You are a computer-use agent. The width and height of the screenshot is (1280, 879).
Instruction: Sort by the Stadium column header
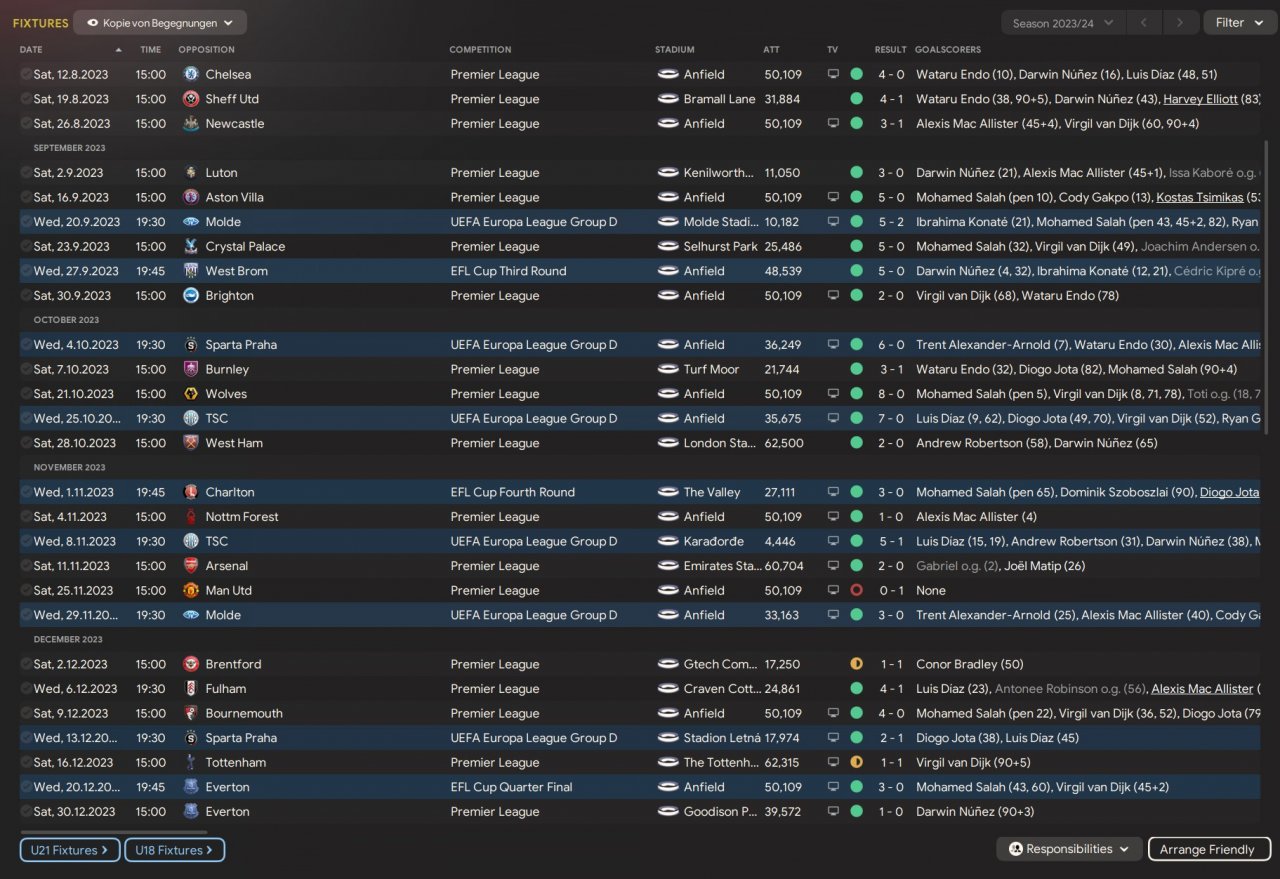674,49
